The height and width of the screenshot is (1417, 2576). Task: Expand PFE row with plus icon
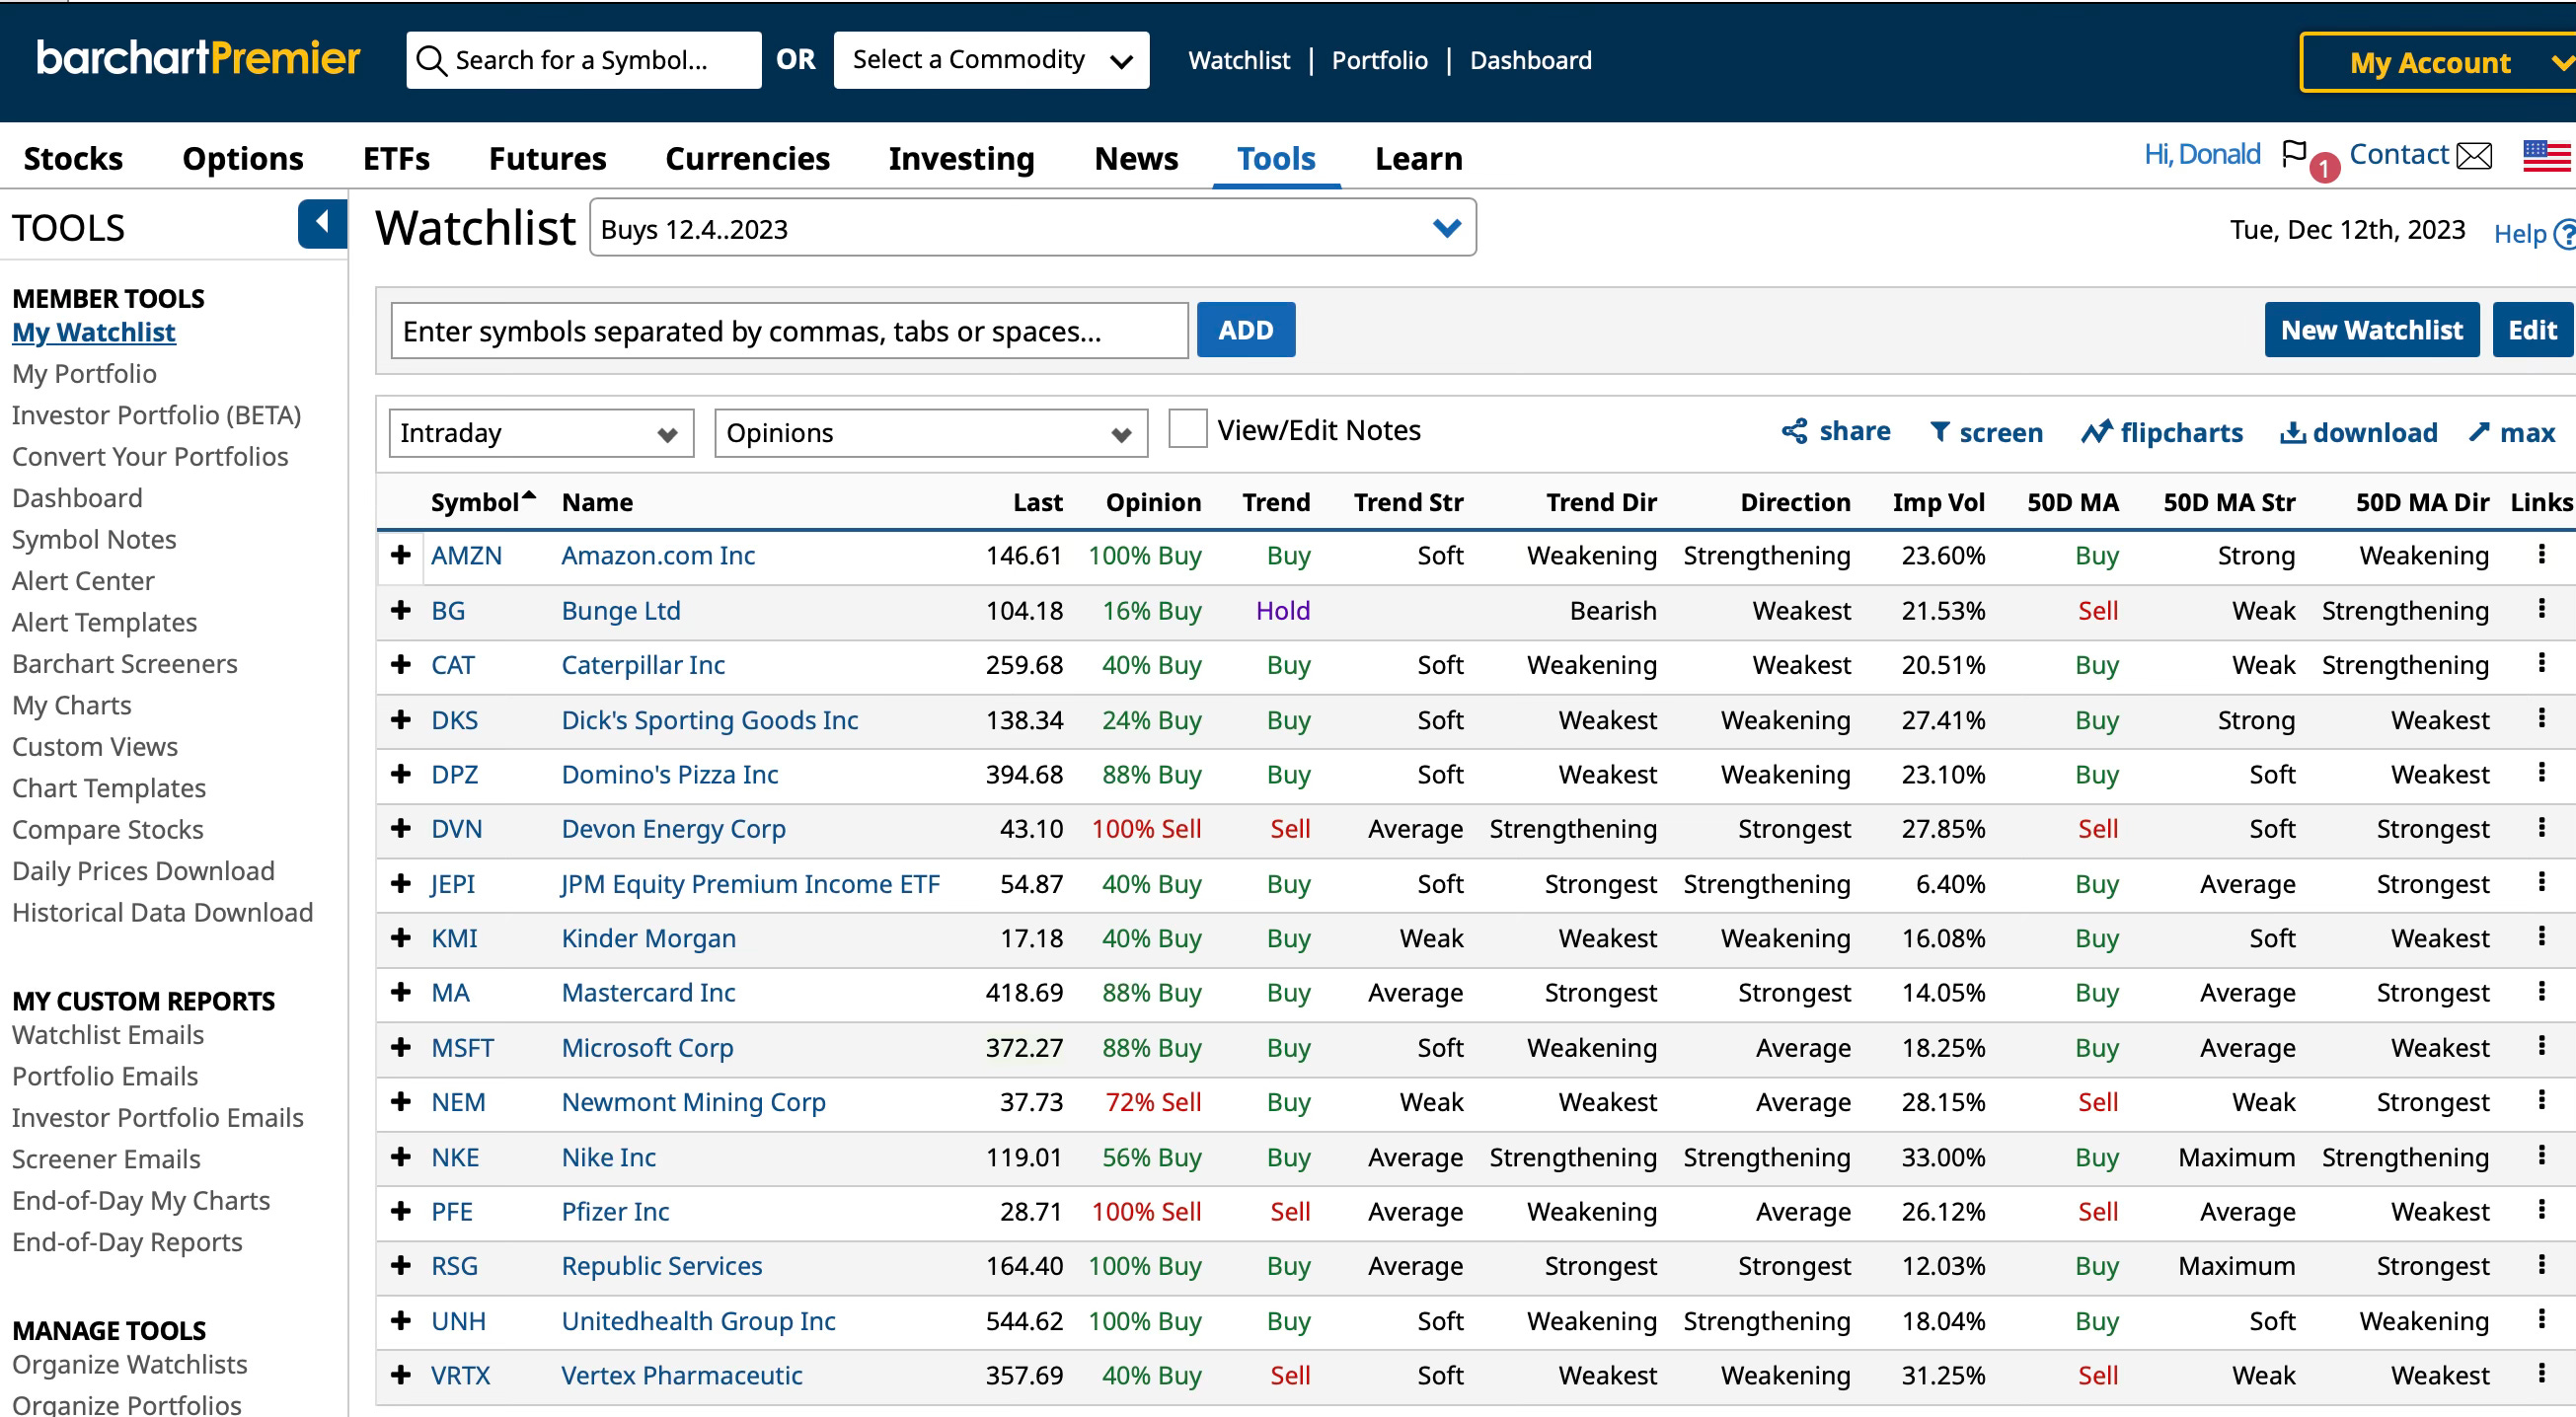coord(401,1211)
